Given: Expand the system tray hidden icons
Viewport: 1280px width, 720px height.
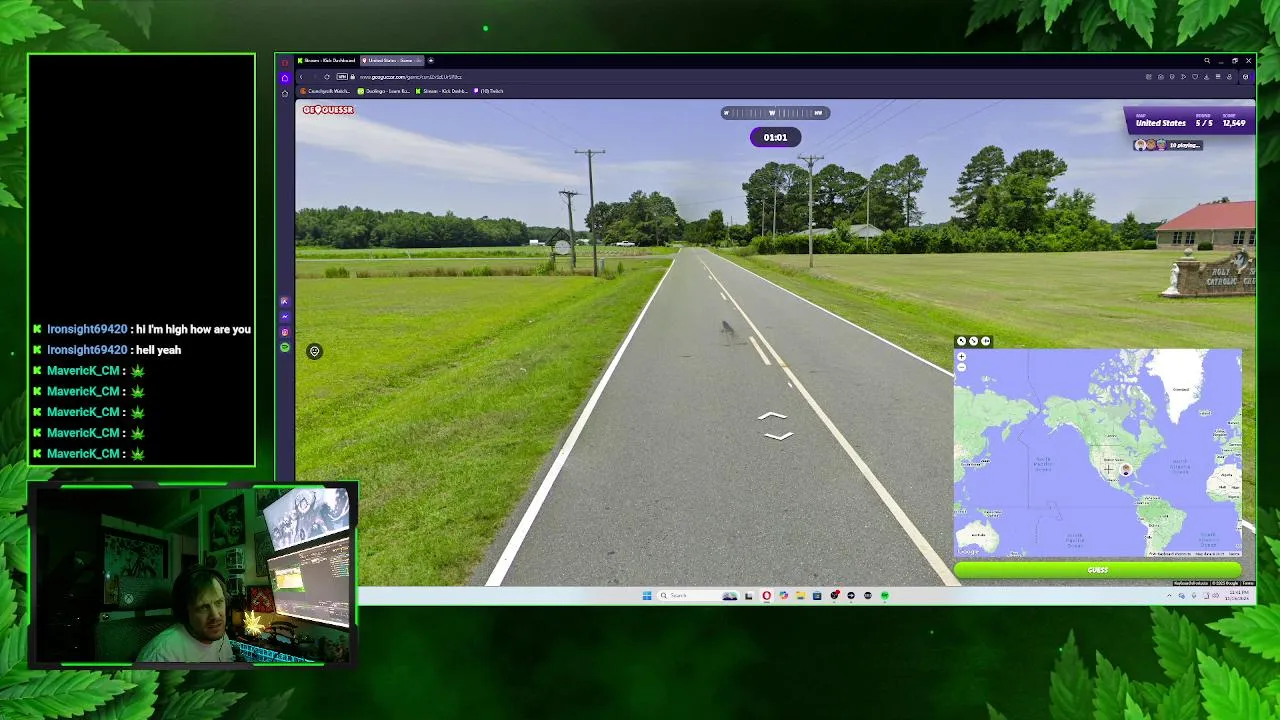Looking at the screenshot, I should tap(1169, 595).
